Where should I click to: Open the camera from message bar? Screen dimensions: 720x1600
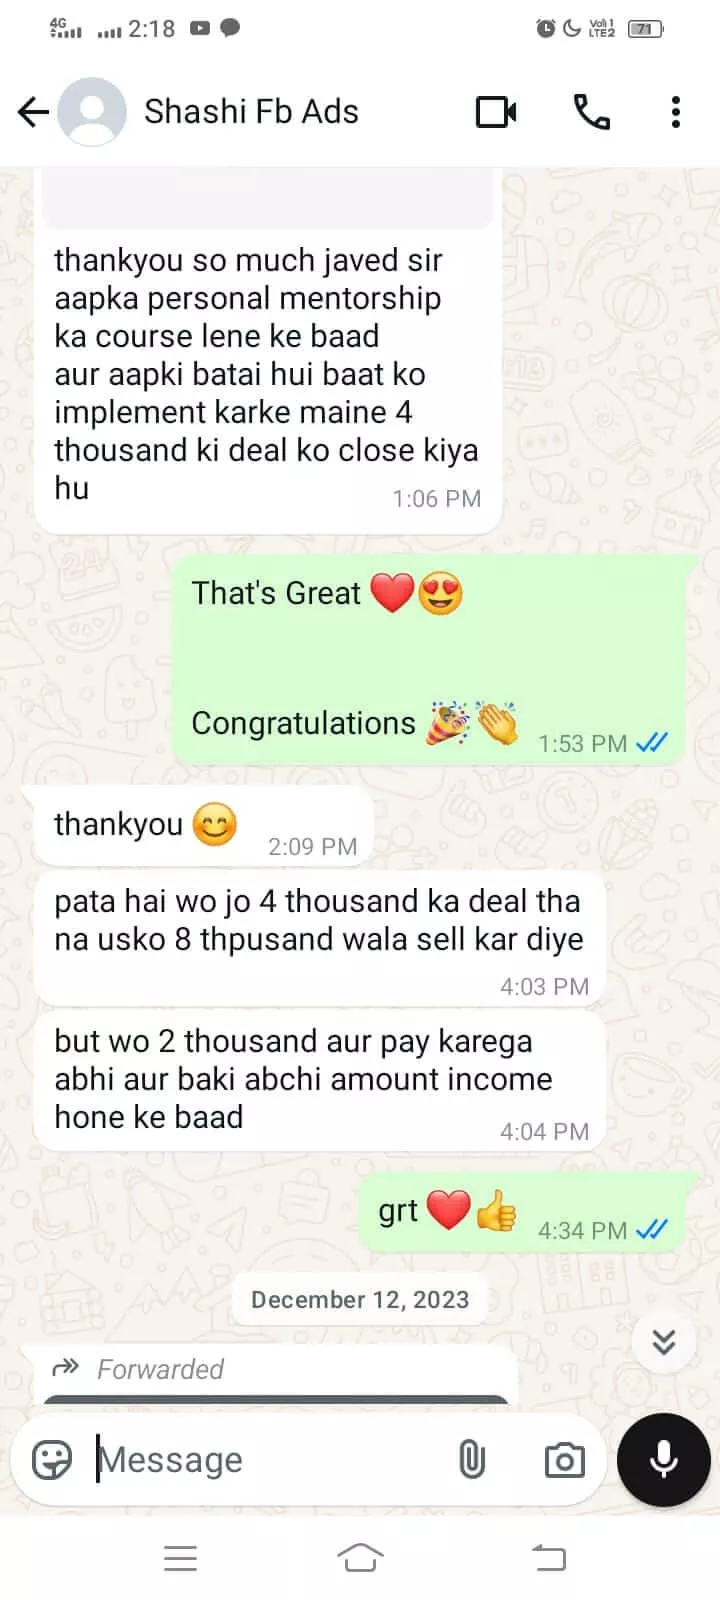(564, 1460)
